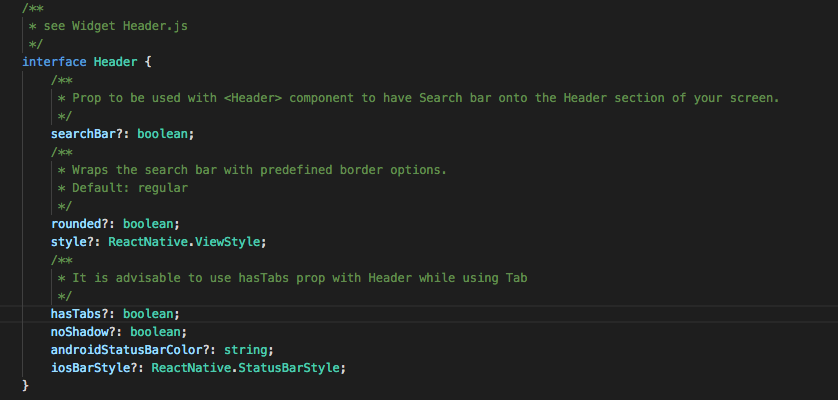Click the 'hasTabs?' property name
Image resolution: width=838 pixels, height=400 pixels.
point(80,313)
